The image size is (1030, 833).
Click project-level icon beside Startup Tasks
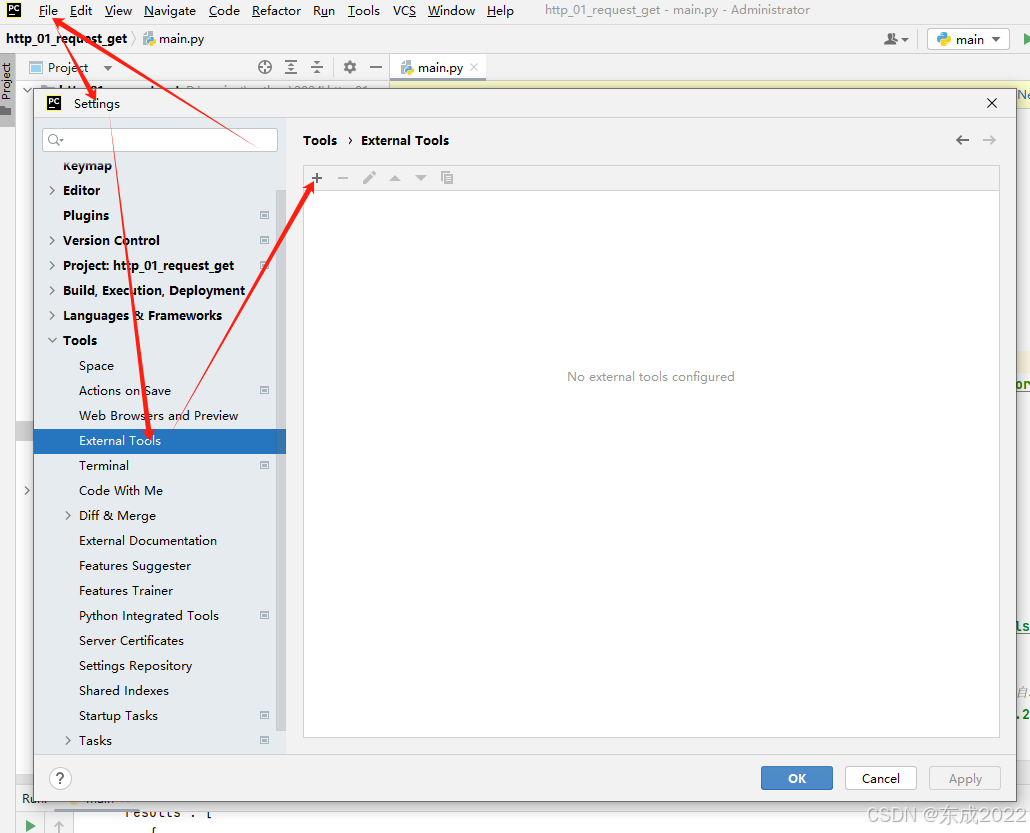coord(264,715)
